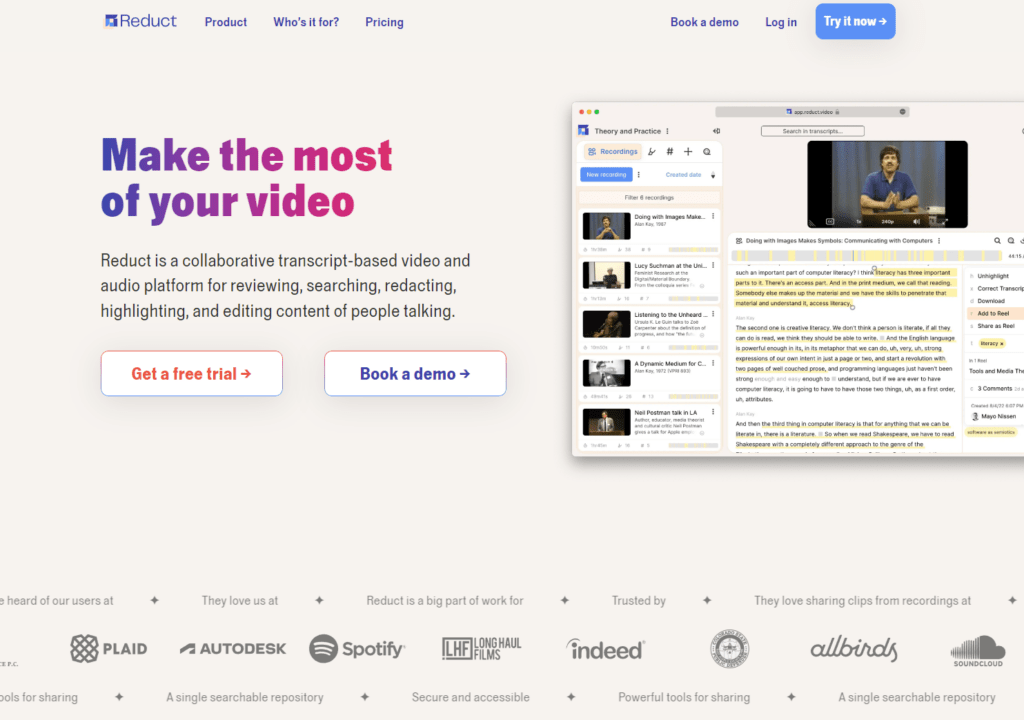Open the Theory and Practice kebab menu

[668, 131]
